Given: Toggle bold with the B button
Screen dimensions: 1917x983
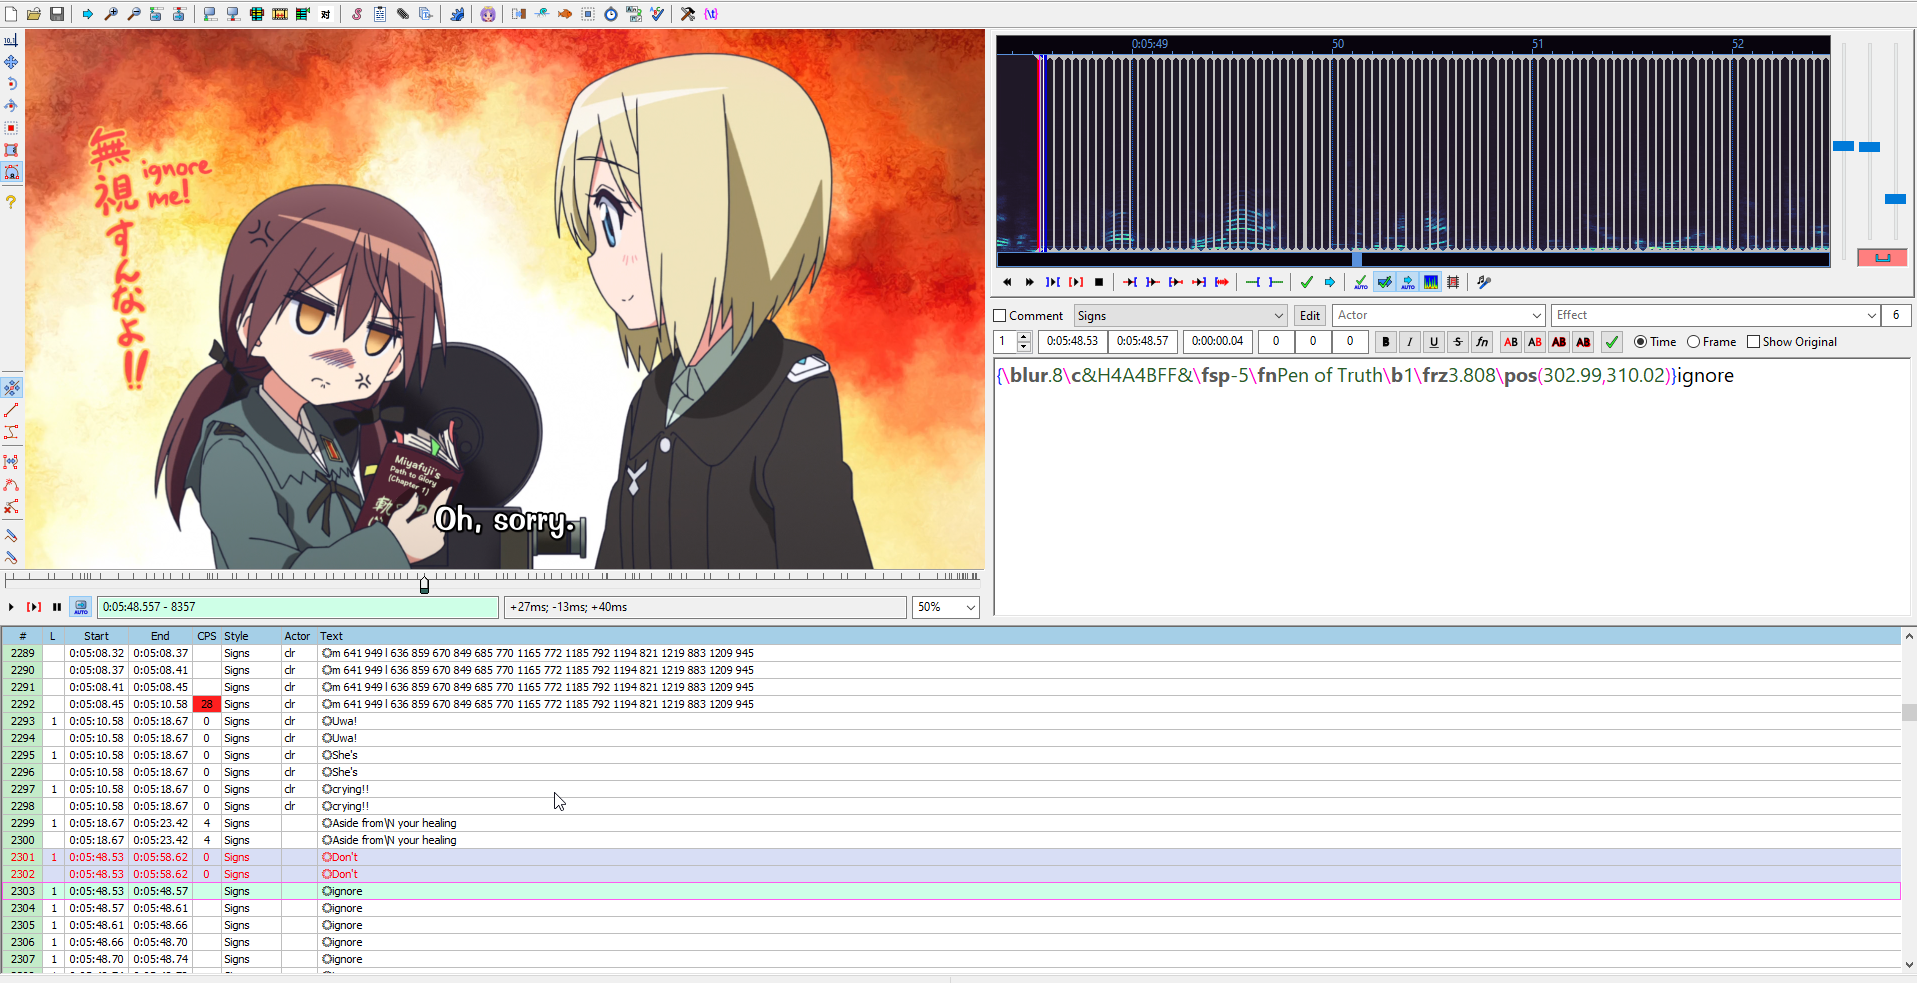Looking at the screenshot, I should click(x=1386, y=342).
